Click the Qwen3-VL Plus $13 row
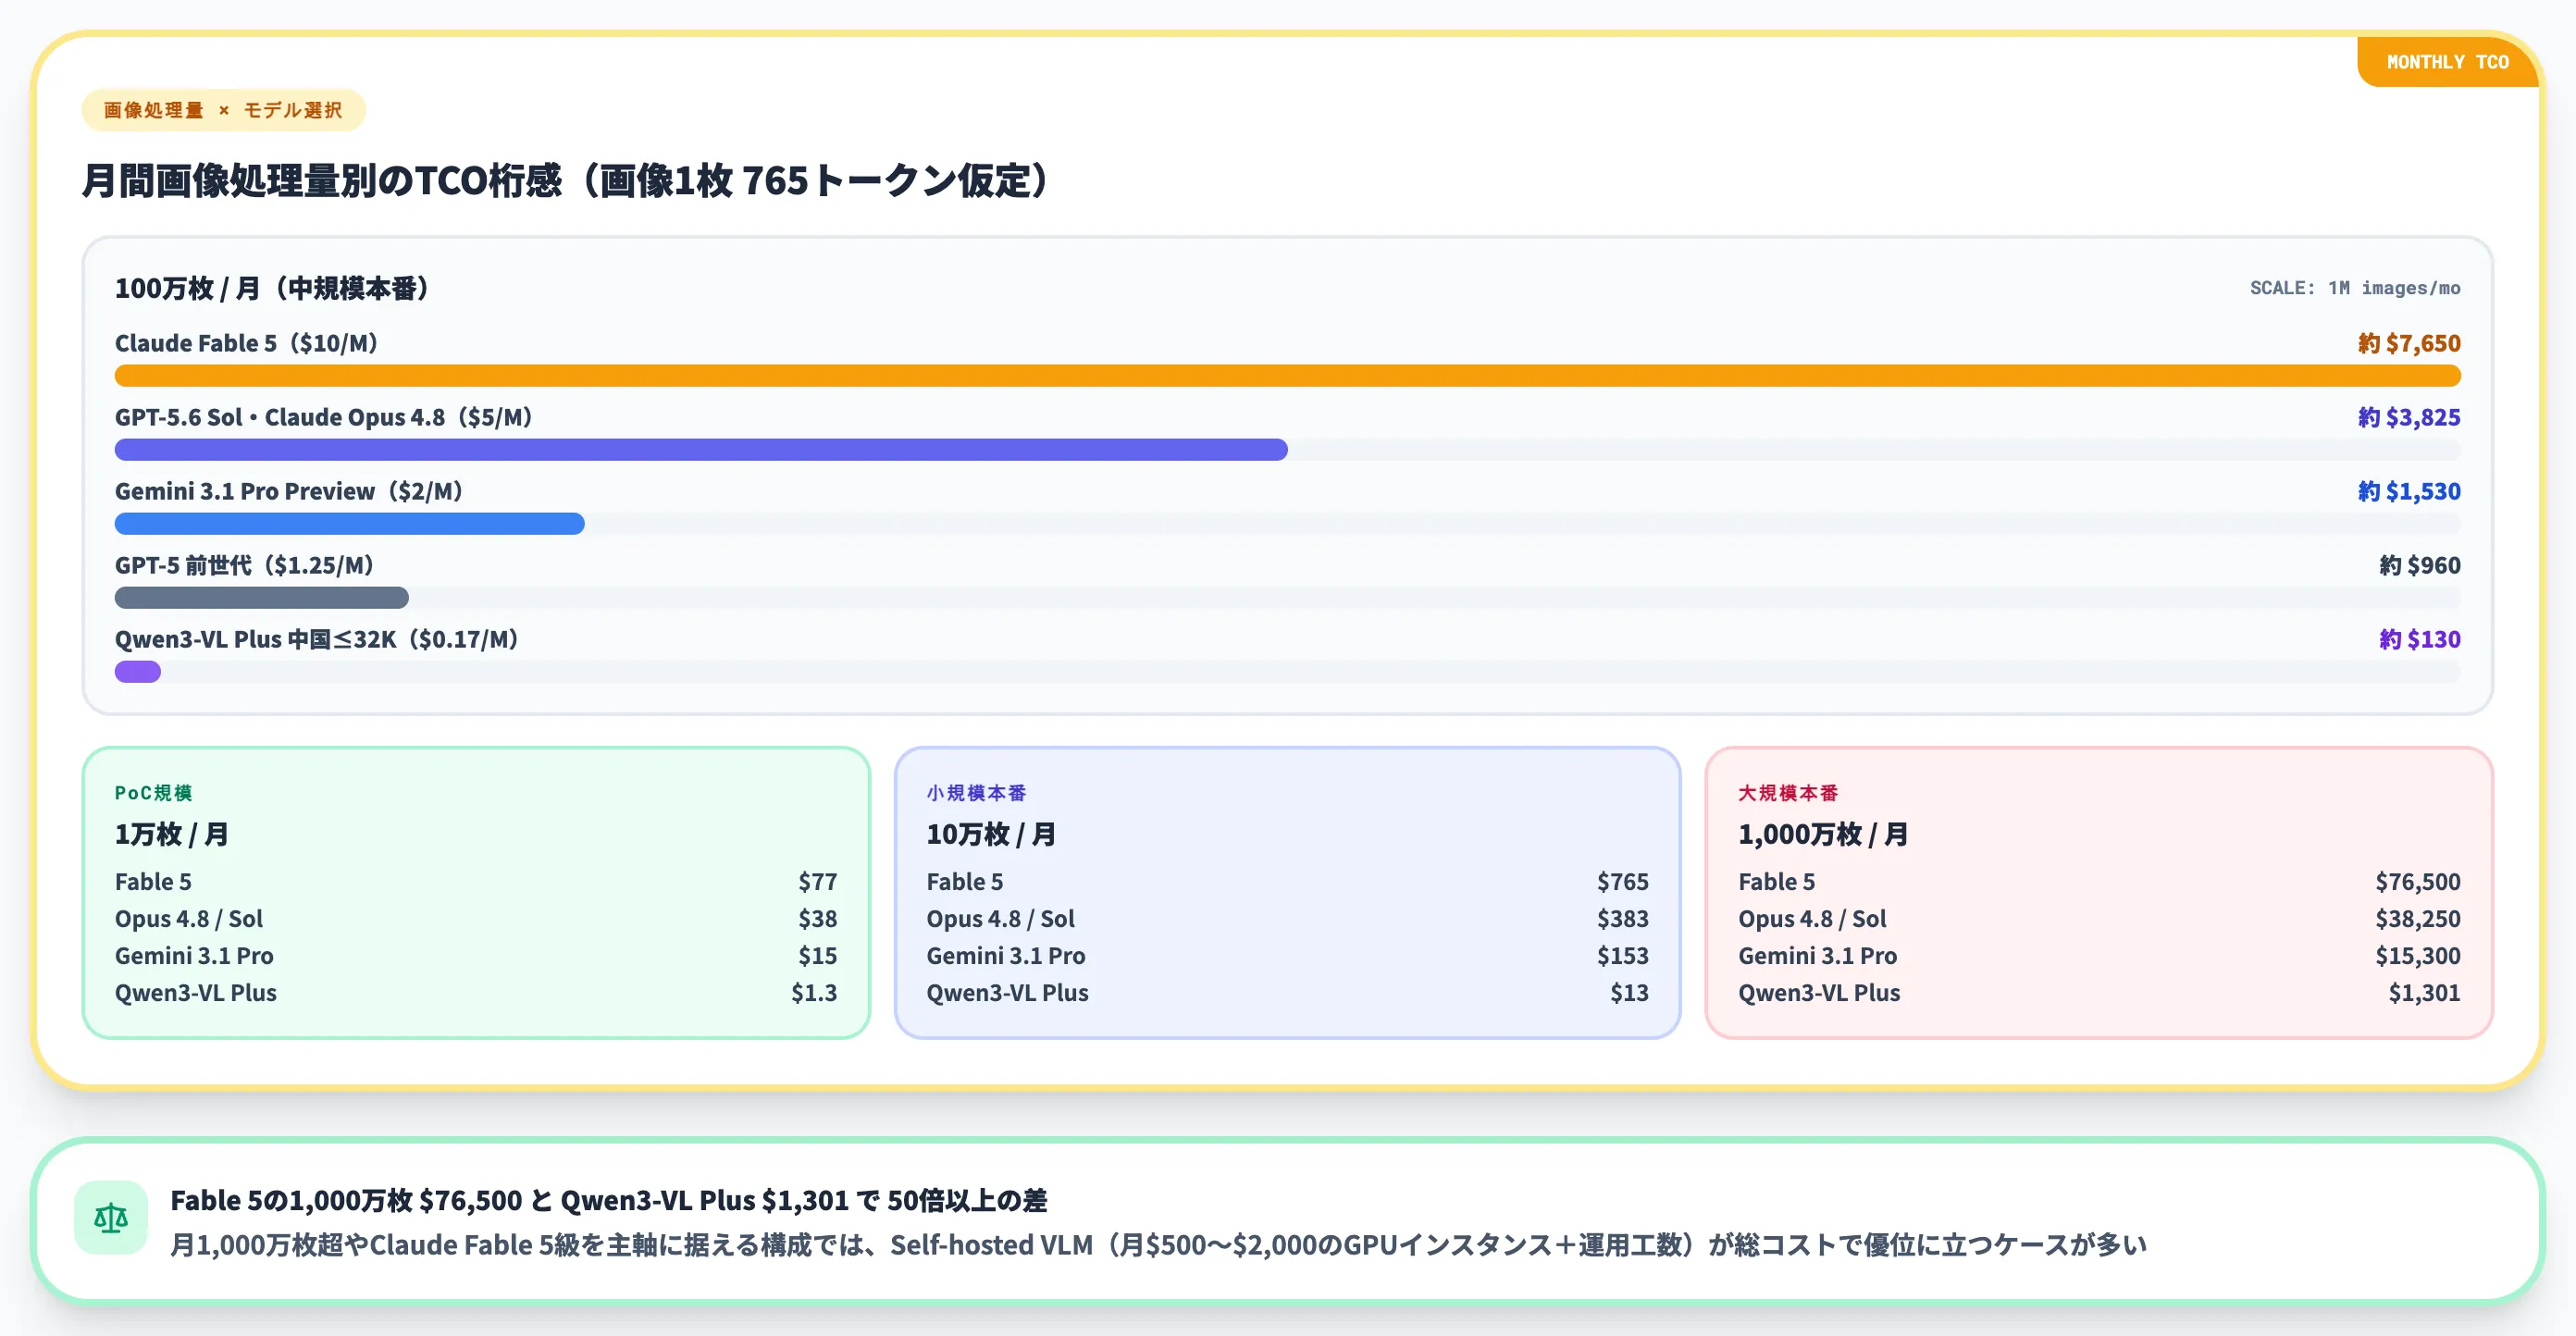The height and width of the screenshot is (1336, 2576). pyautogui.click(x=1287, y=993)
